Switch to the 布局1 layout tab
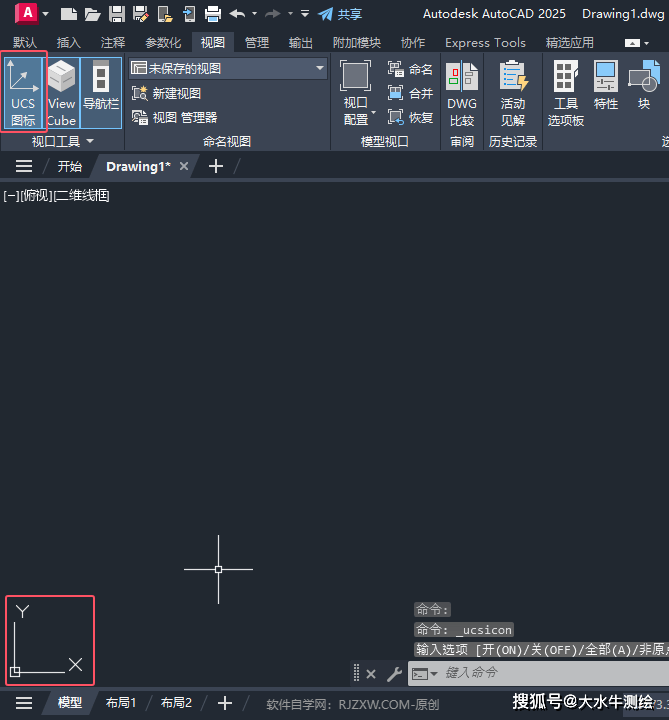 click(121, 703)
